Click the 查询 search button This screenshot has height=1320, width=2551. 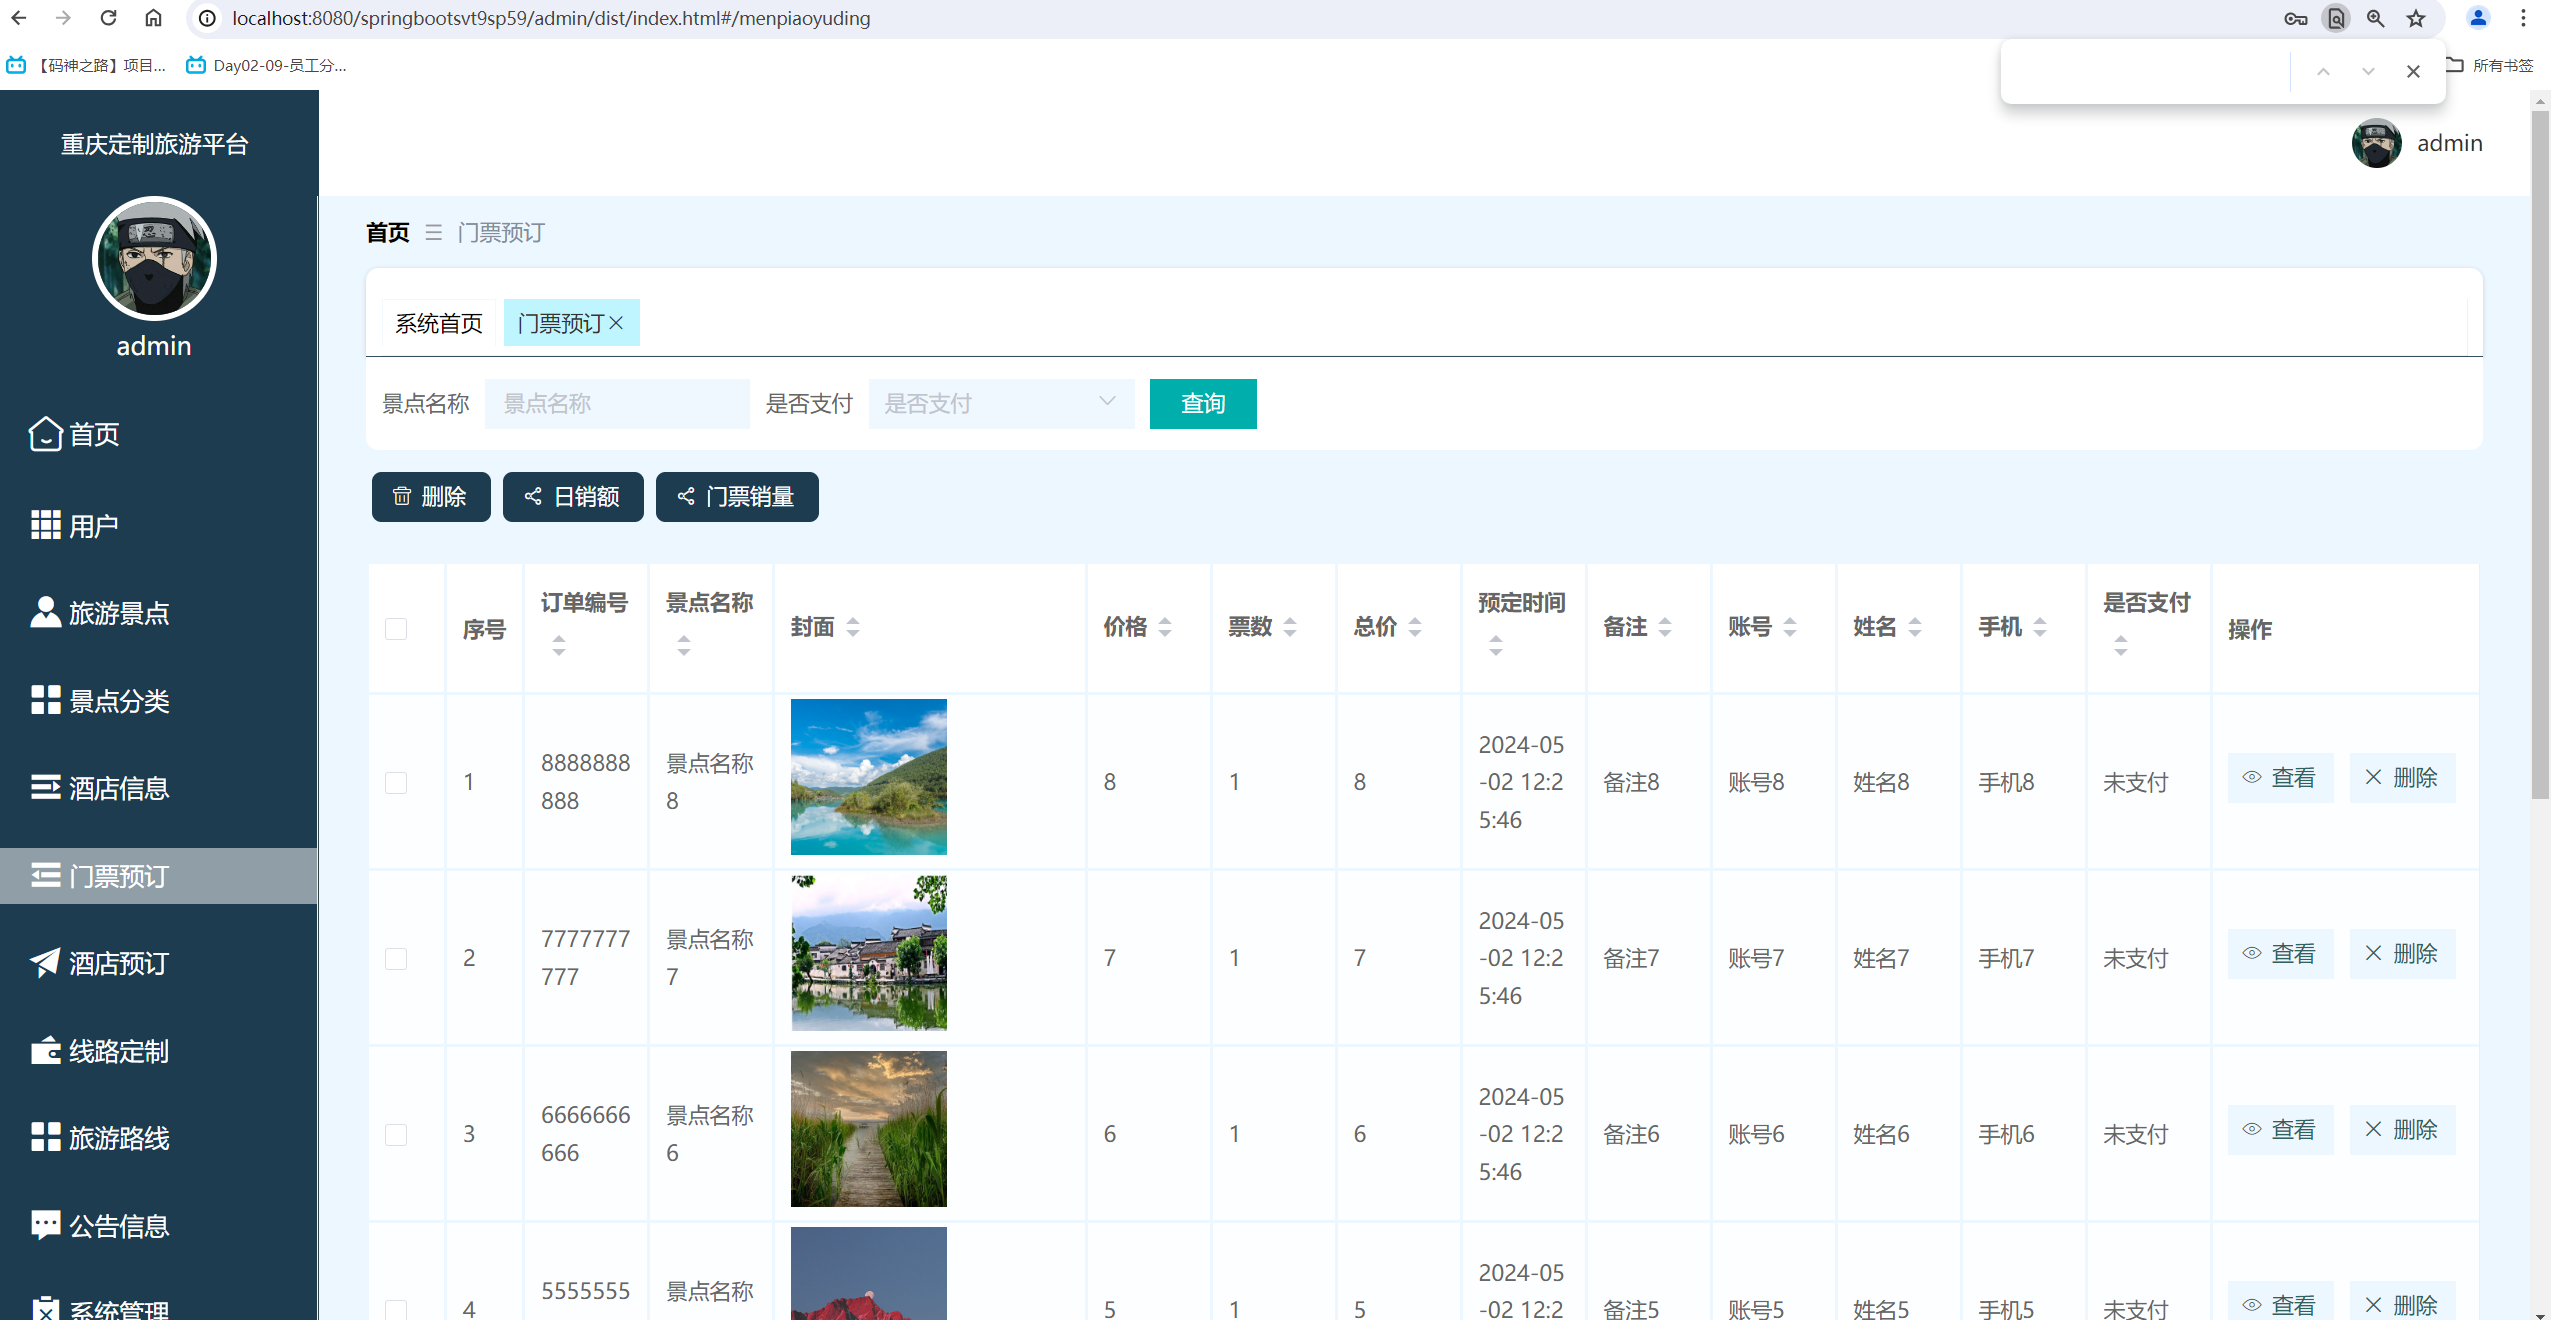coord(1203,404)
